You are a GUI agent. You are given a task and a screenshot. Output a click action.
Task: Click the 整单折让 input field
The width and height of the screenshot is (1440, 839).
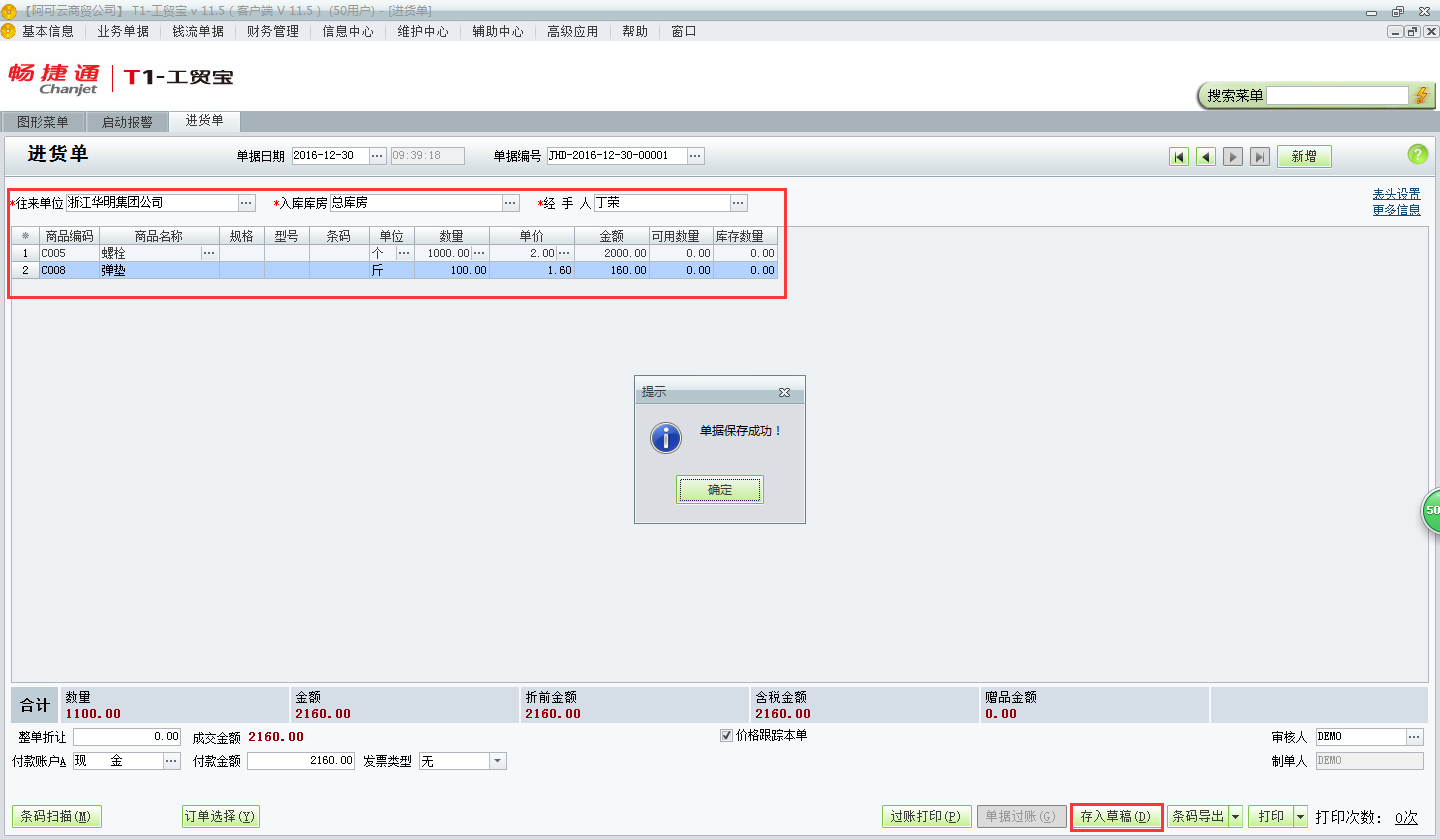[127, 738]
